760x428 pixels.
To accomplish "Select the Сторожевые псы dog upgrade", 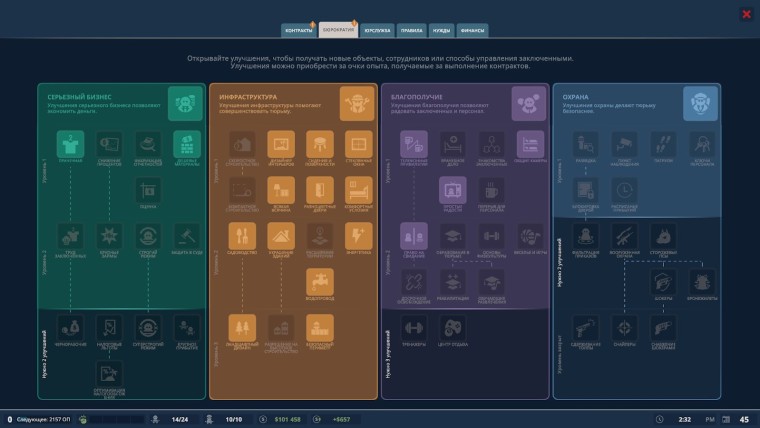I will tap(663, 236).
